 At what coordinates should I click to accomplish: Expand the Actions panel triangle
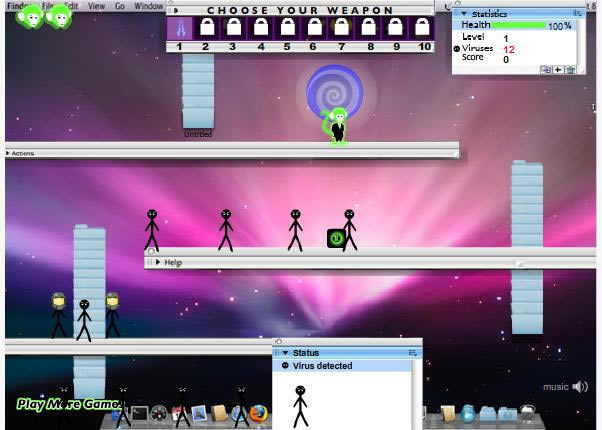click(8, 153)
